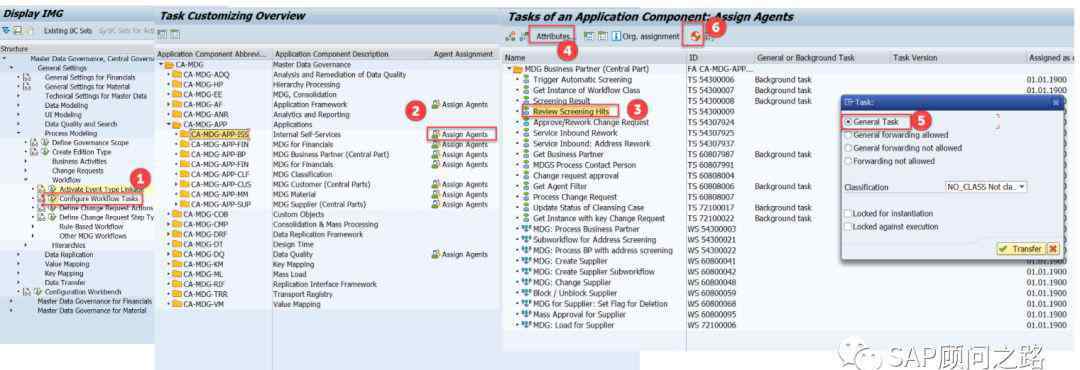Select General forwarding not allowed option
The height and width of the screenshot is (370, 1080).
[x=849, y=148]
